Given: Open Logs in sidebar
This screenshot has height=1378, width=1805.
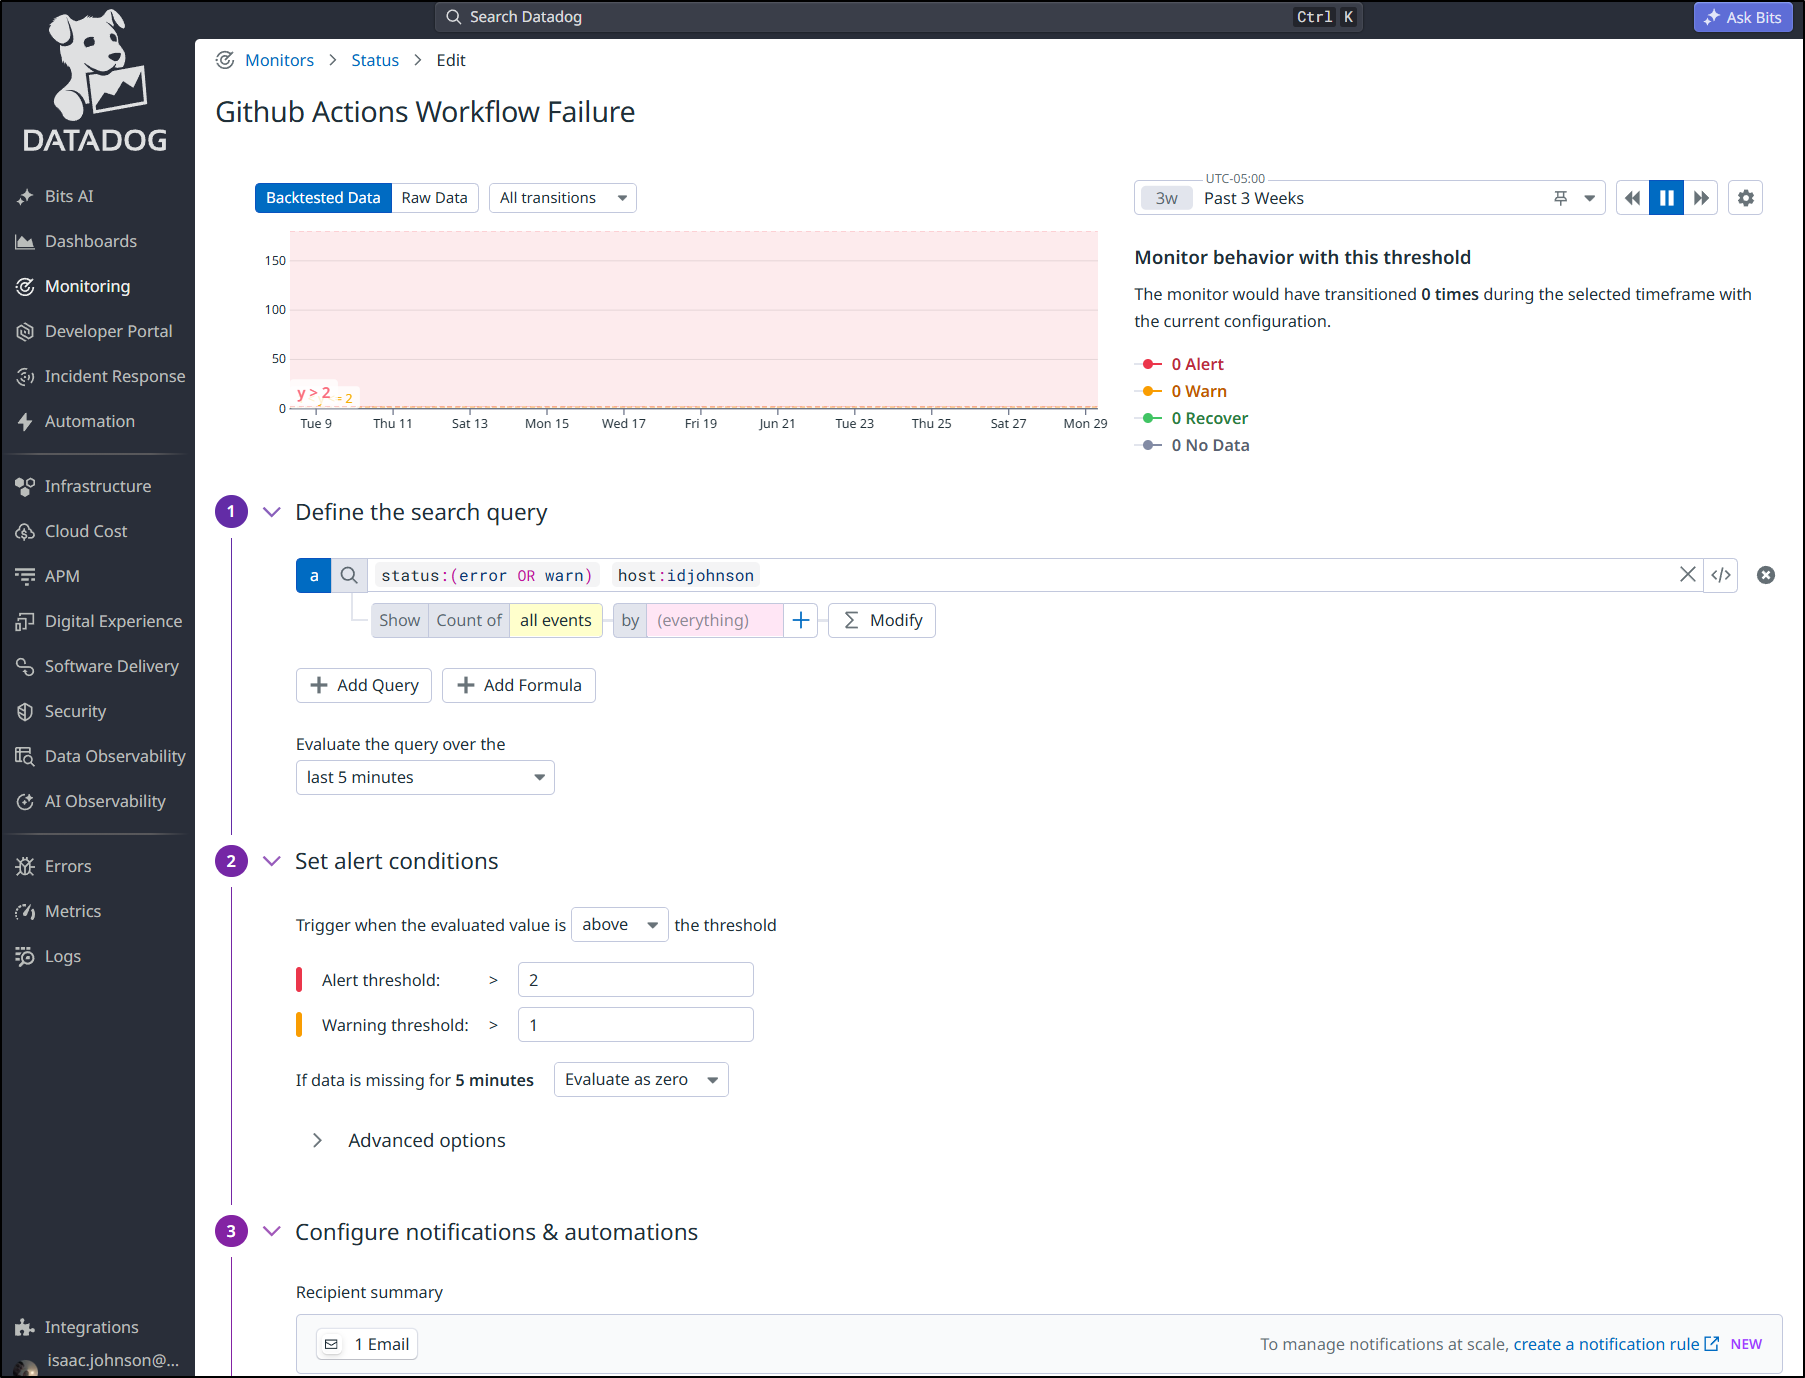Looking at the screenshot, I should coord(62,956).
